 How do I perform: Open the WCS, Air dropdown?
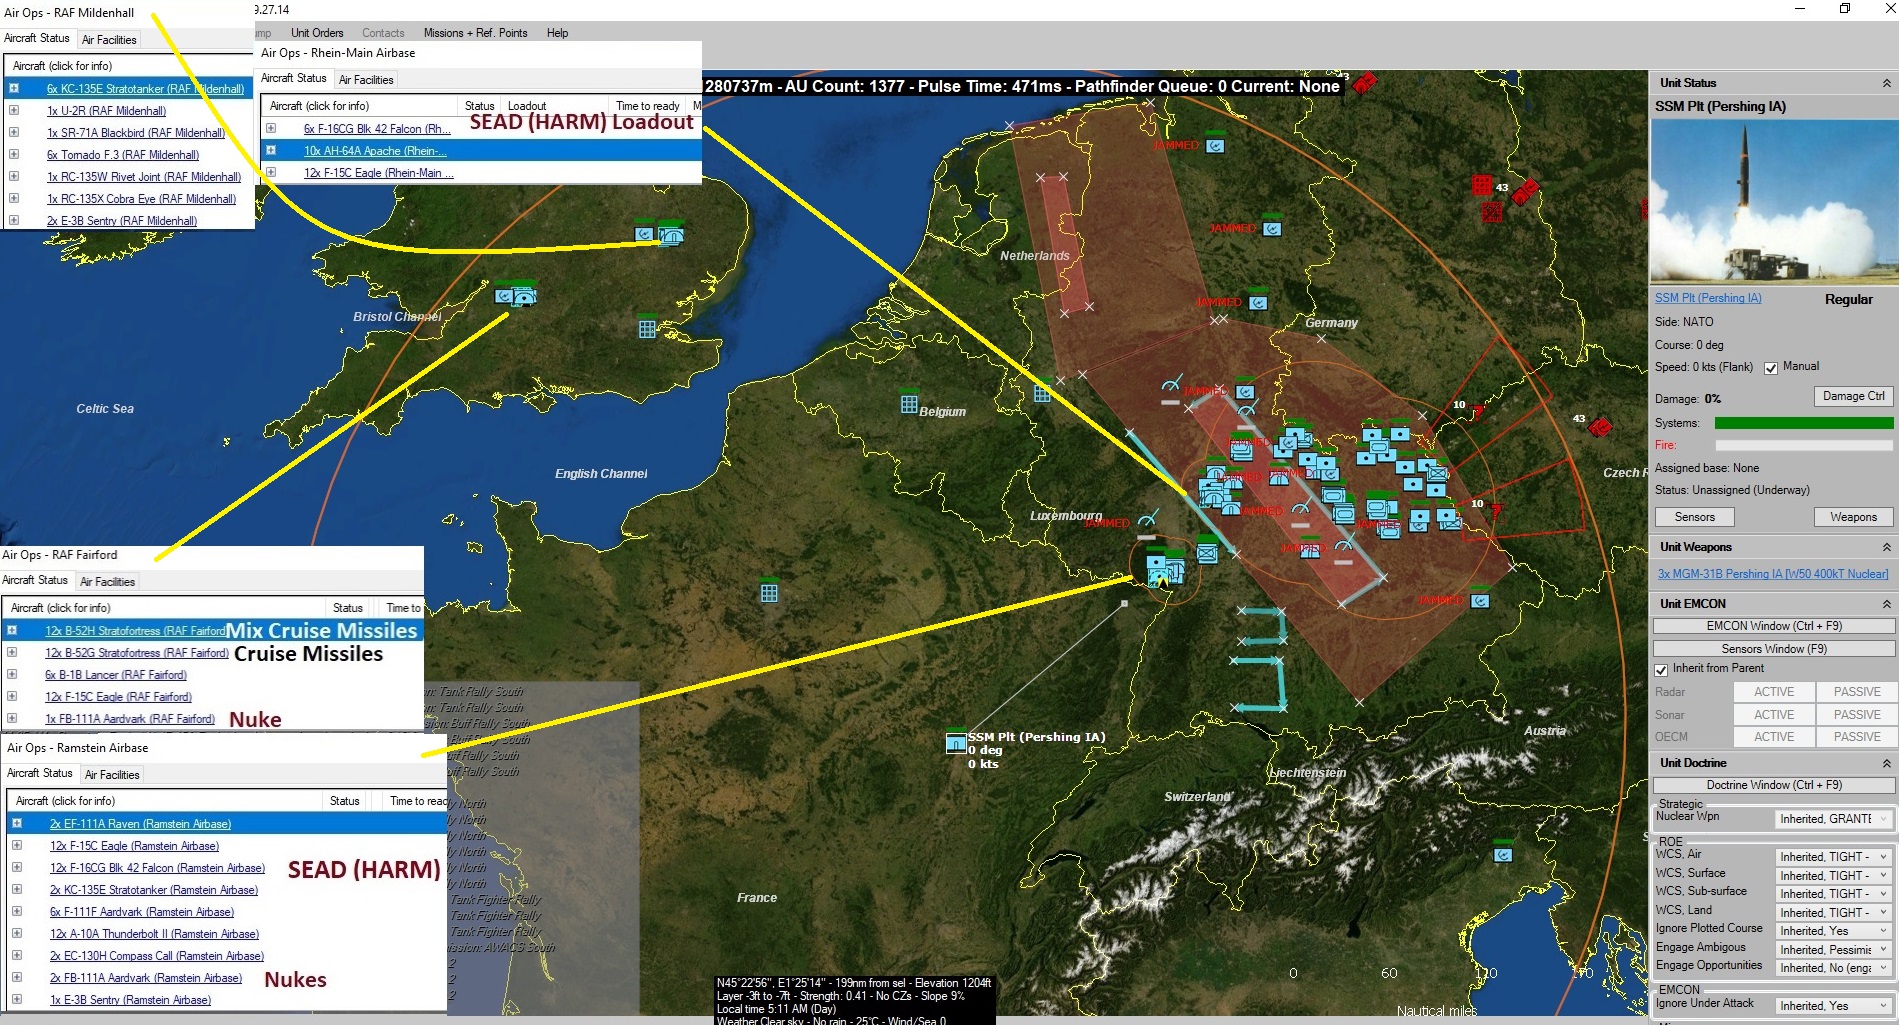[1834, 857]
